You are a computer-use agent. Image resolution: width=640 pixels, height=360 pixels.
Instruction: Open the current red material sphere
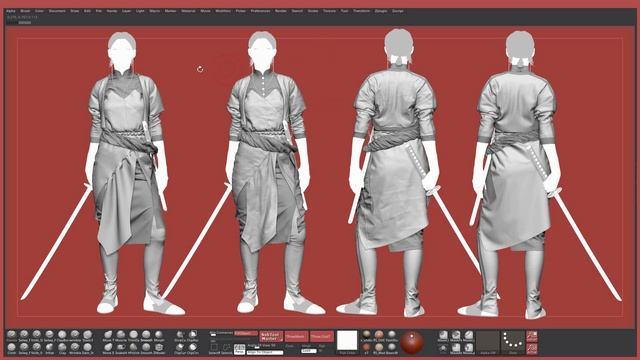point(412,342)
